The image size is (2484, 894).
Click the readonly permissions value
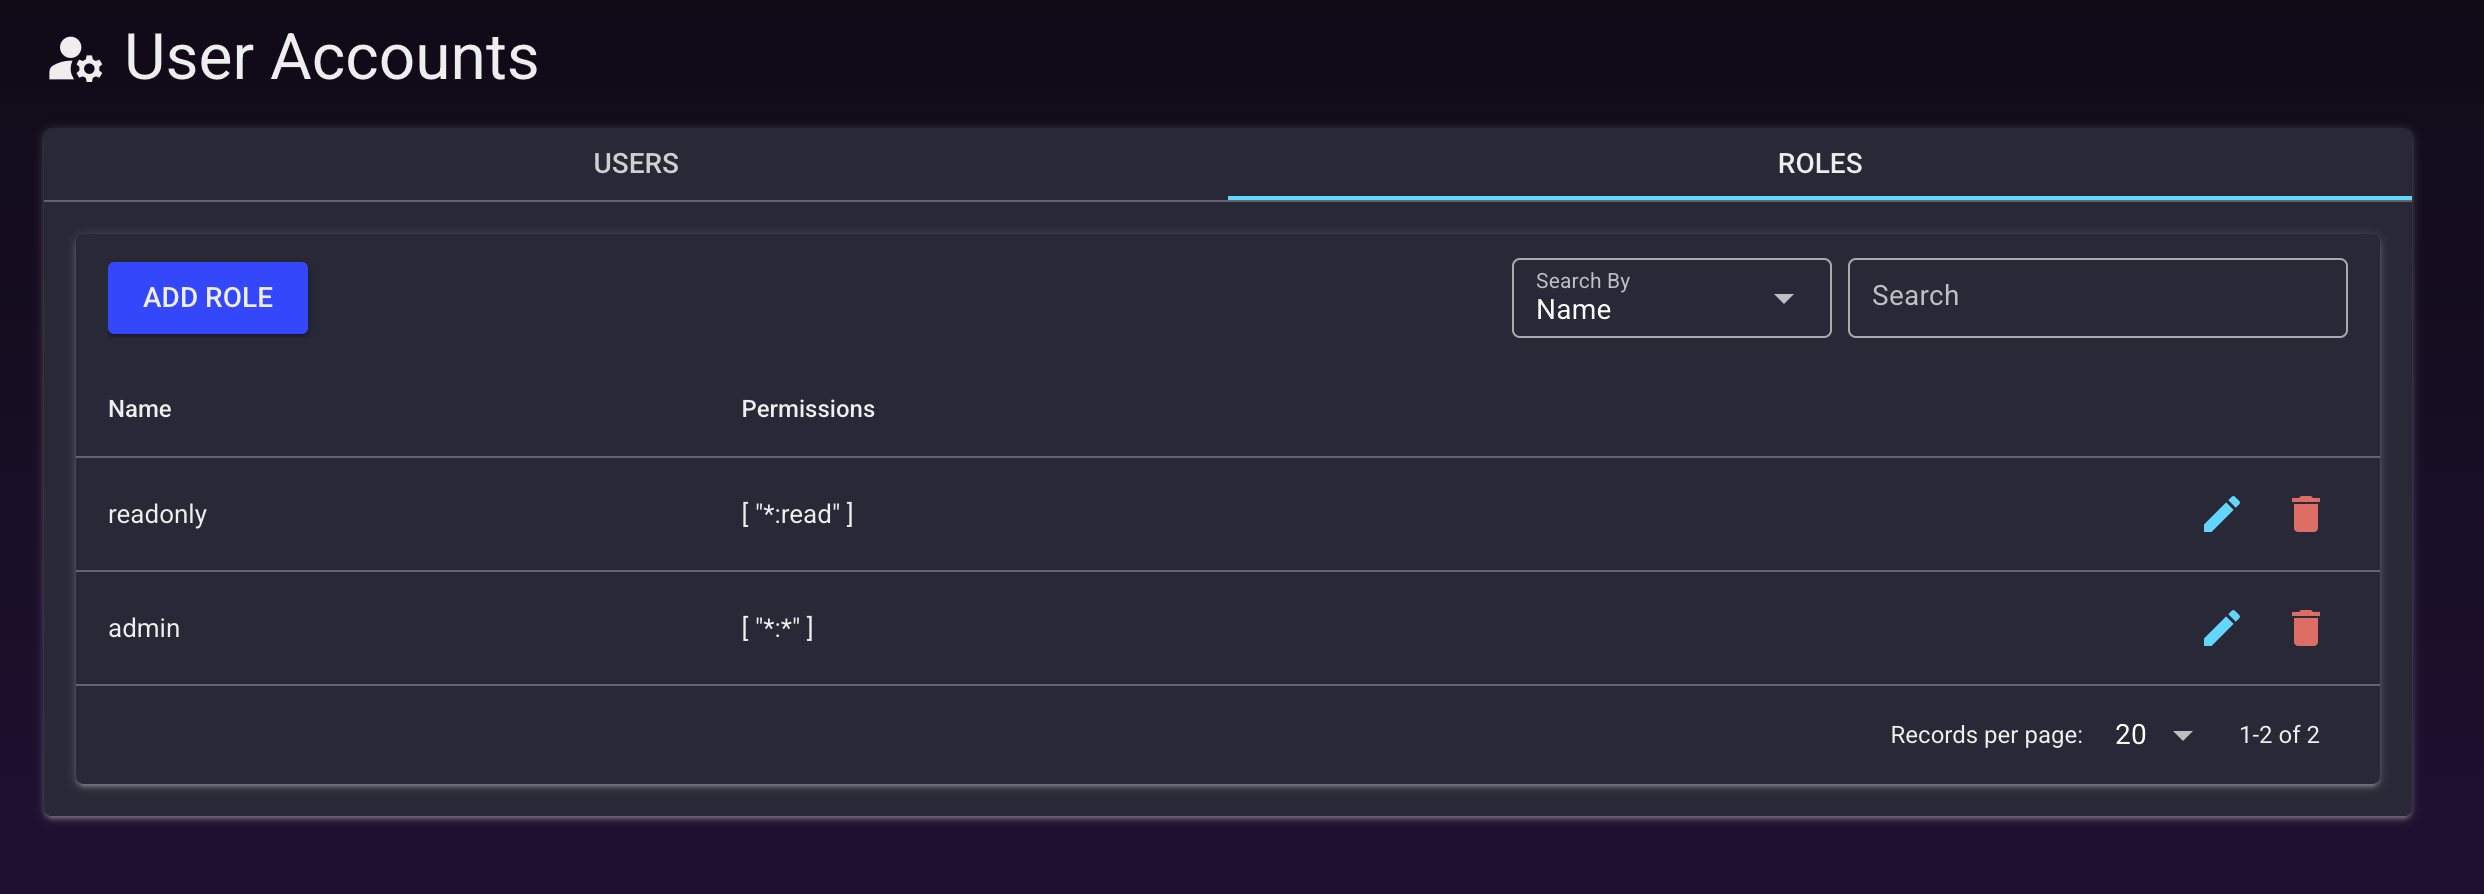coord(797,514)
